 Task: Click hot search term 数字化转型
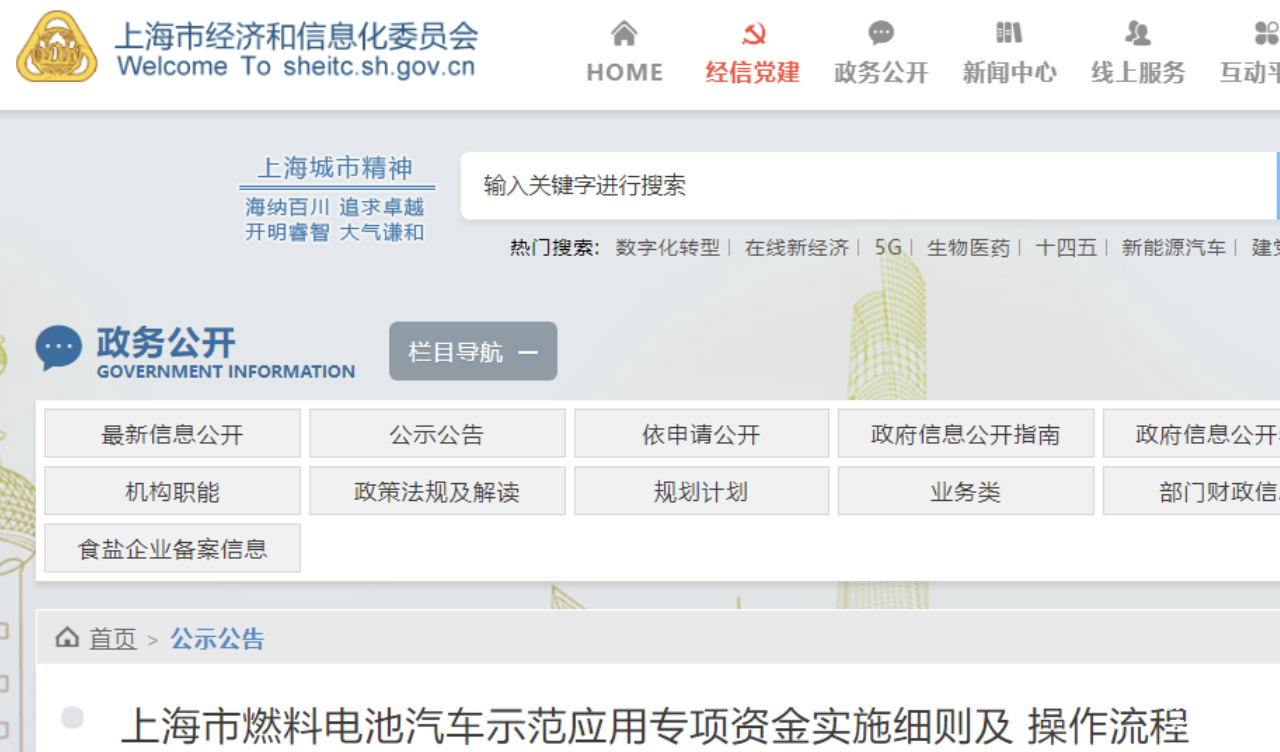667,248
